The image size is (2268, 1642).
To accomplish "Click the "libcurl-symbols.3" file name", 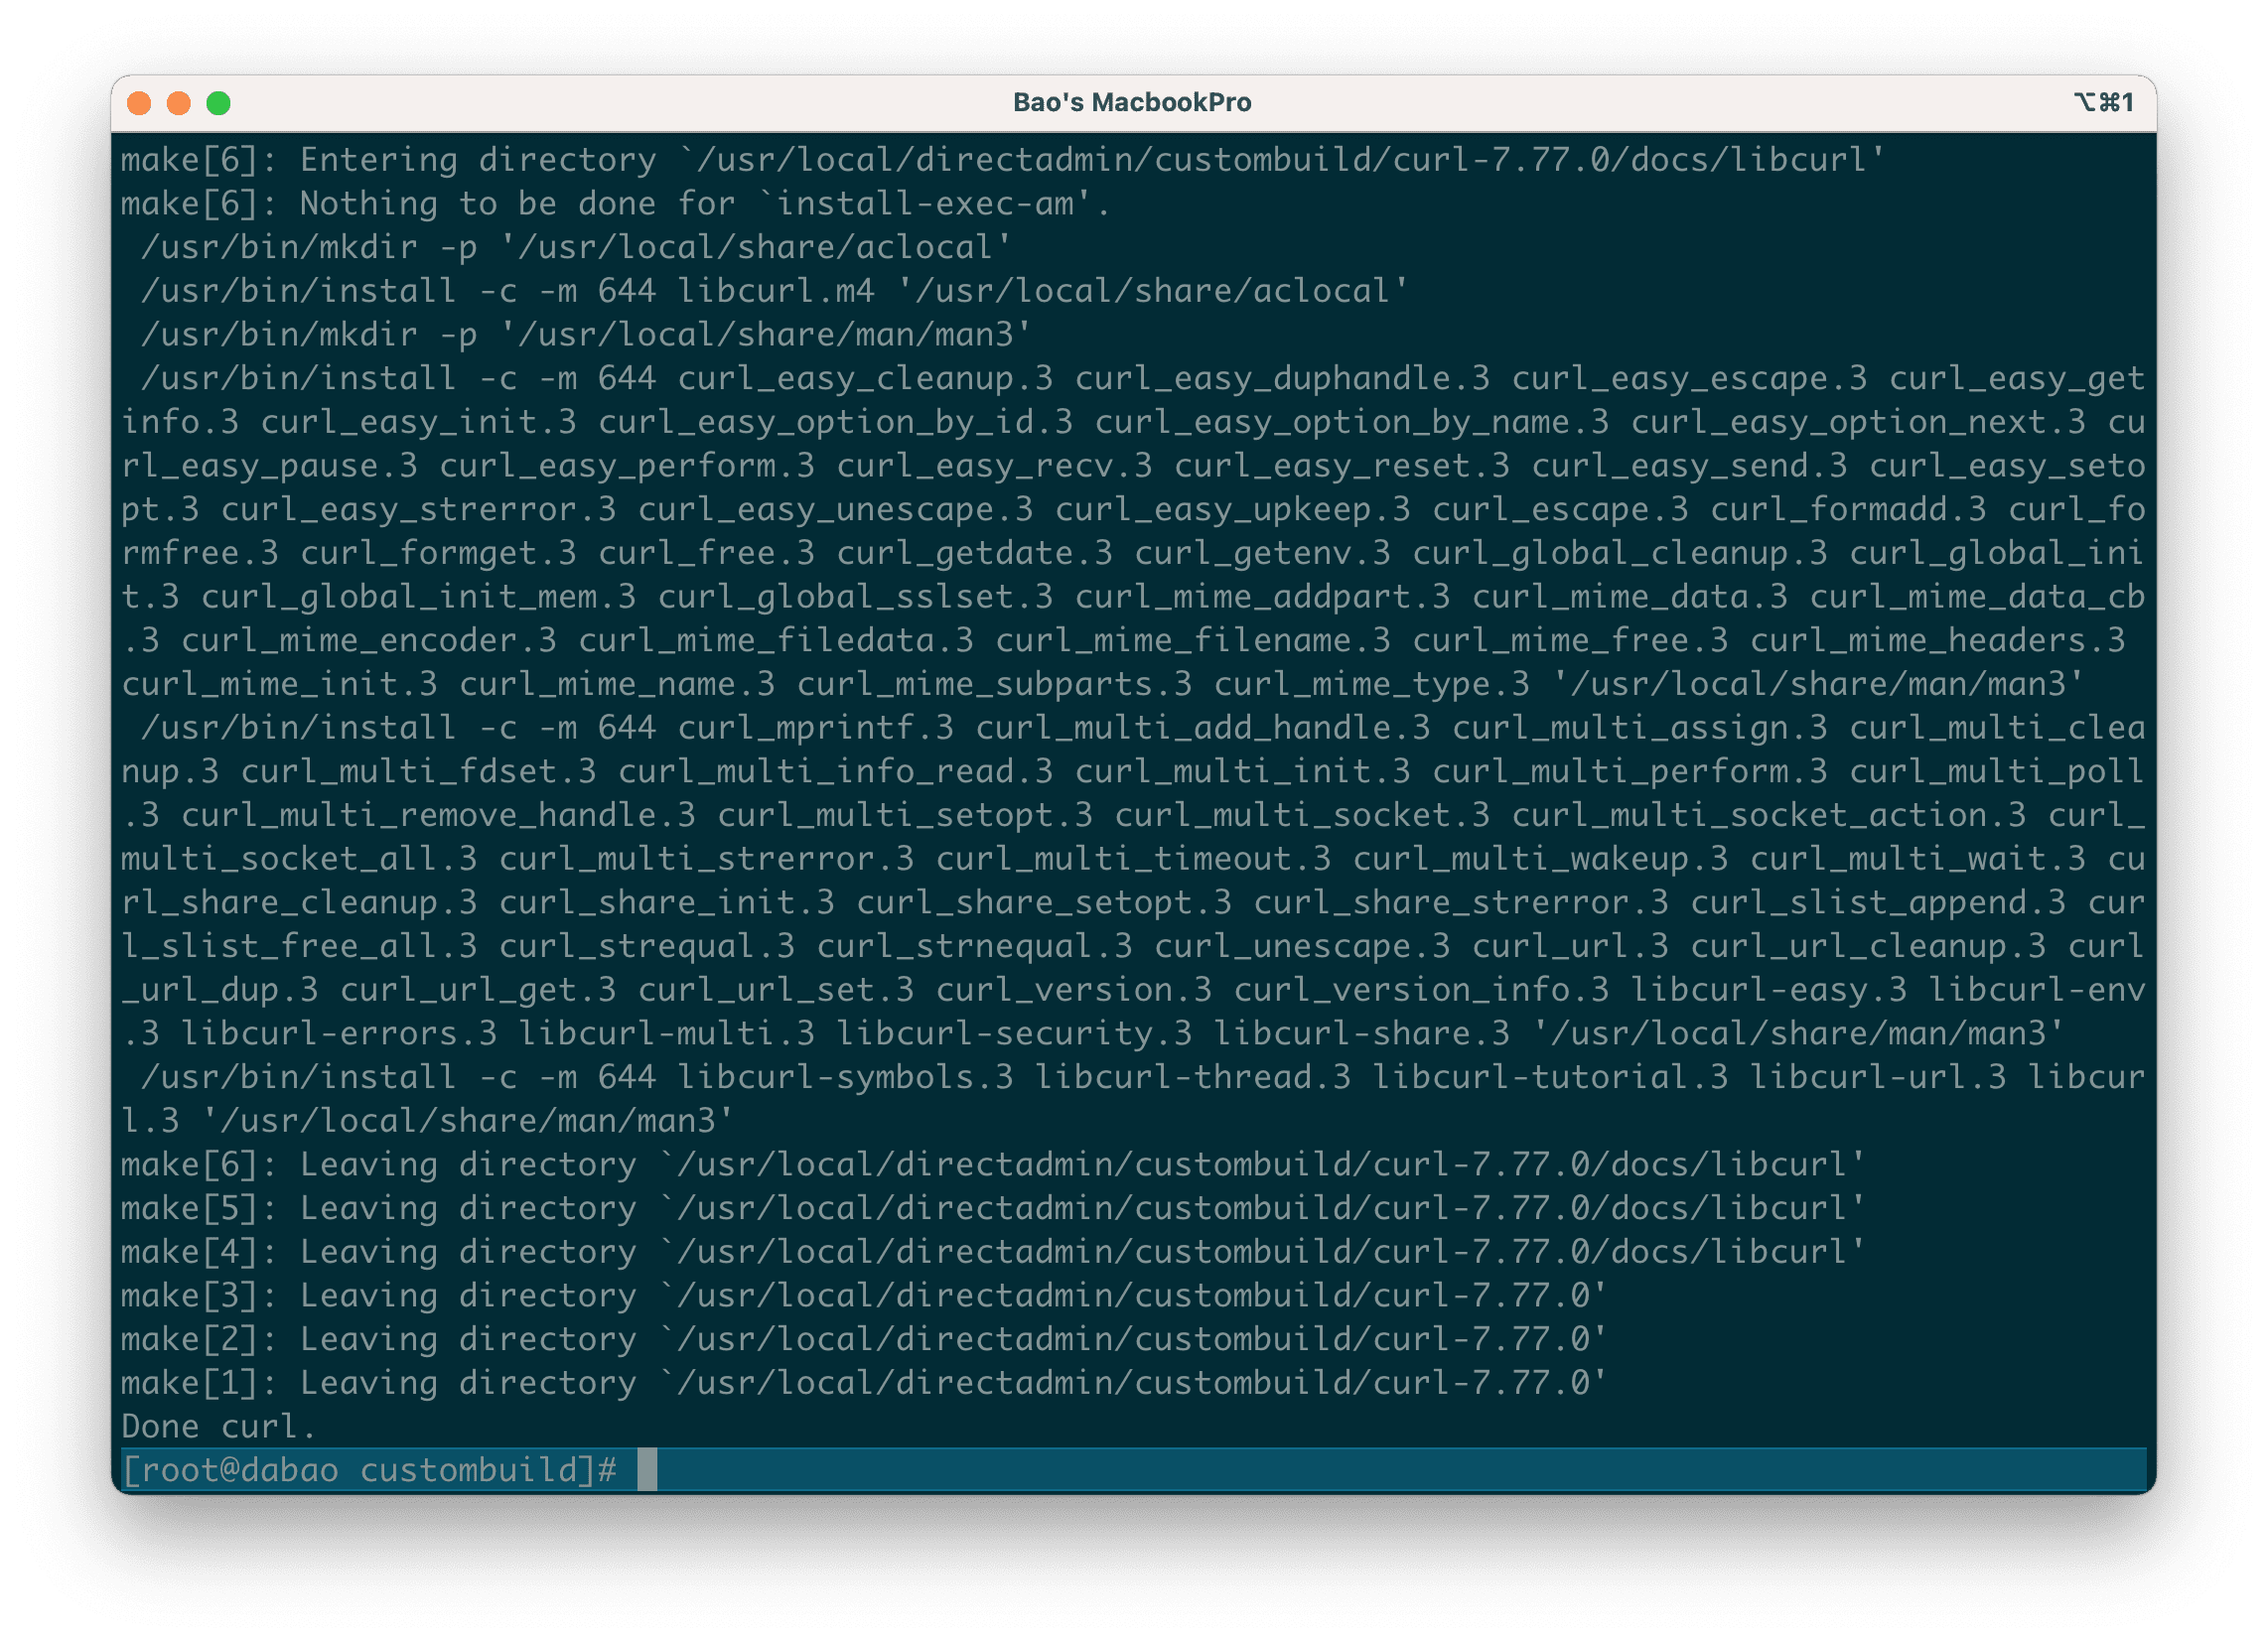I will [x=845, y=1076].
